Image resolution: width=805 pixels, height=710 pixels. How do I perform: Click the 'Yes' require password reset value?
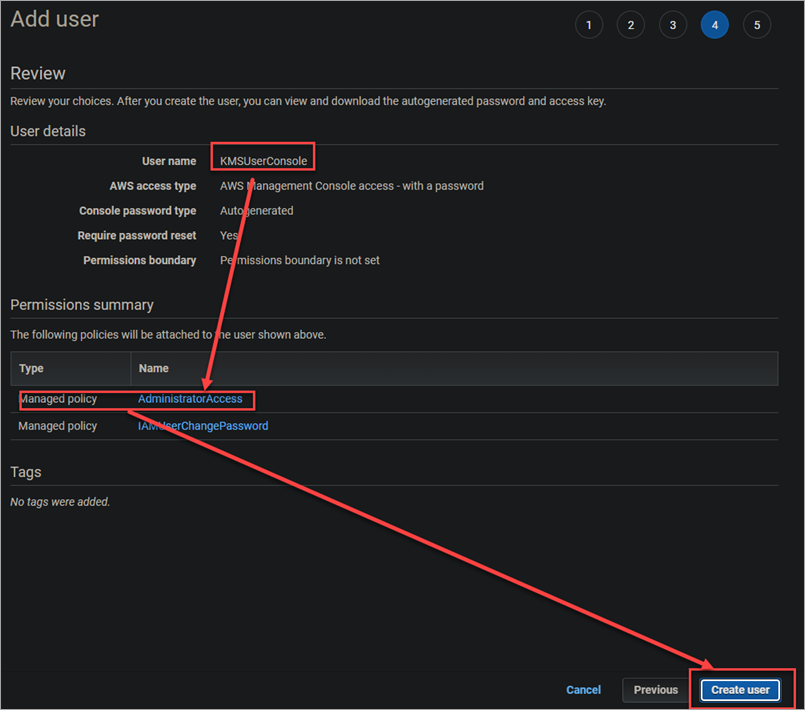pos(229,236)
